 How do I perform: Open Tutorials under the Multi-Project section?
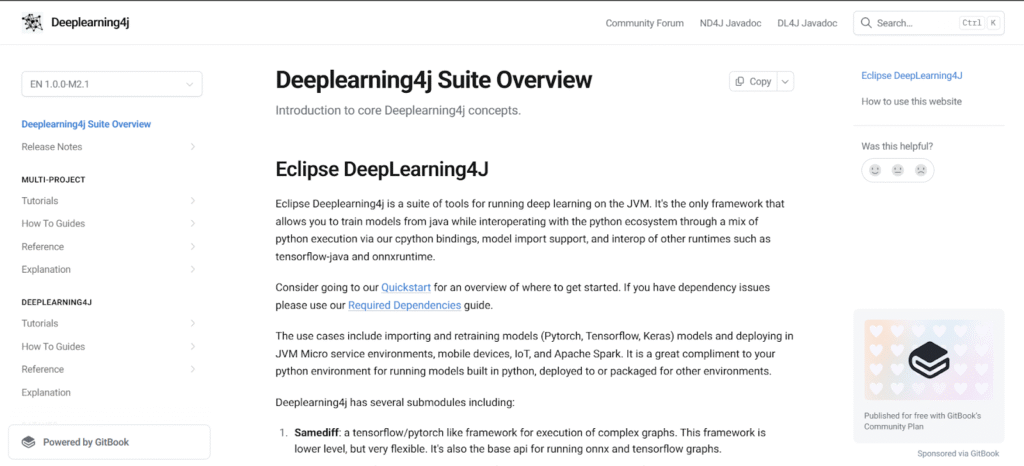(x=40, y=200)
